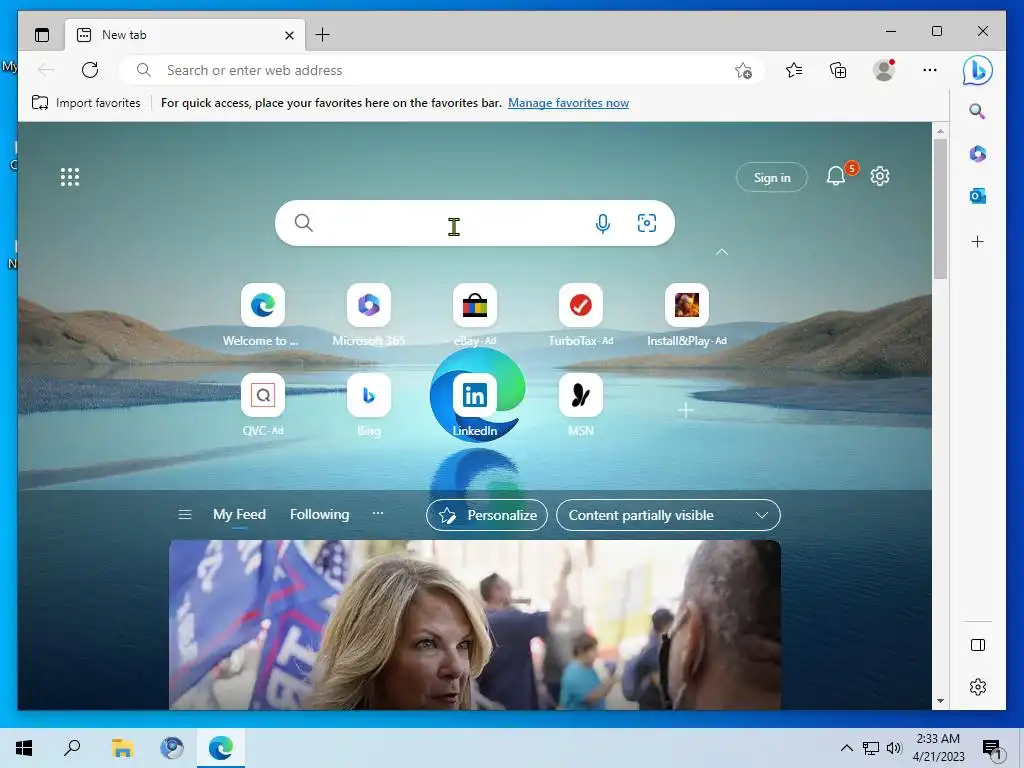Image resolution: width=1024 pixels, height=768 pixels.
Task: Open the Favorites list icon
Action: pyautogui.click(x=794, y=70)
